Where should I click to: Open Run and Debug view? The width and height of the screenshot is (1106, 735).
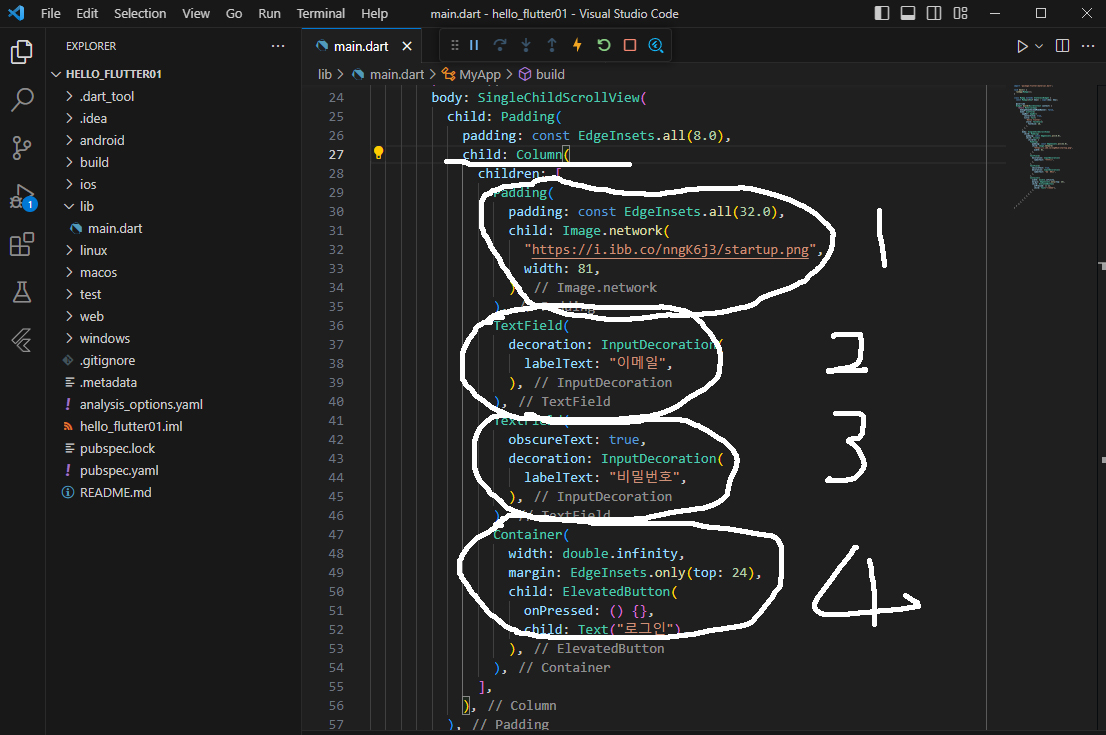pos(22,197)
